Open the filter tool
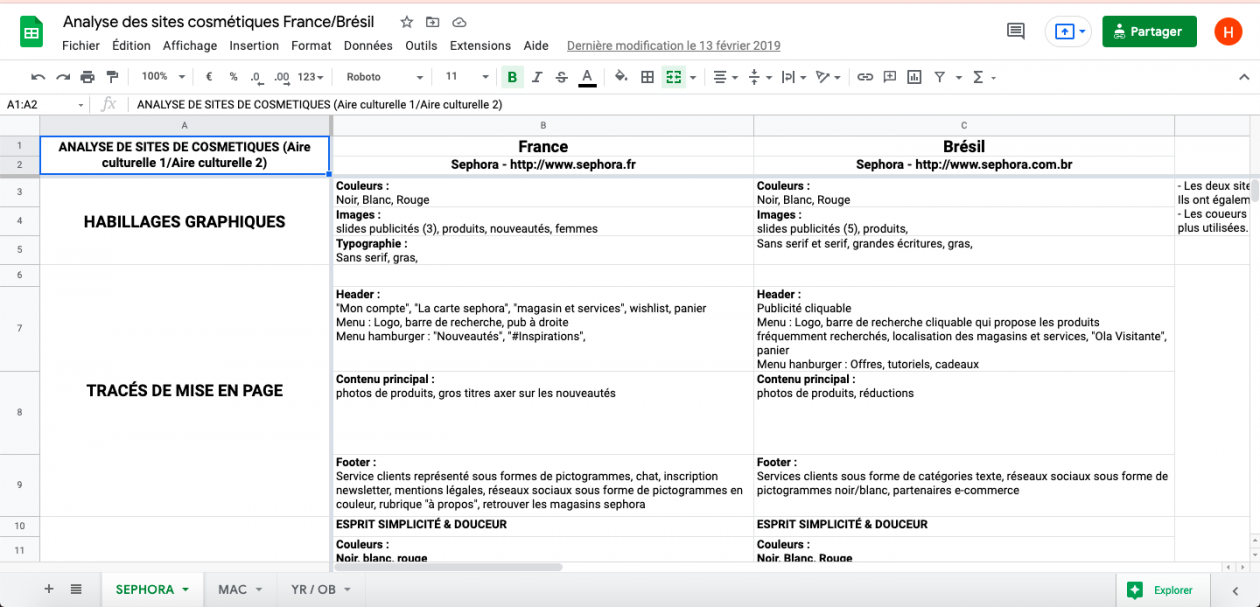The image size is (1260, 607). click(x=941, y=76)
